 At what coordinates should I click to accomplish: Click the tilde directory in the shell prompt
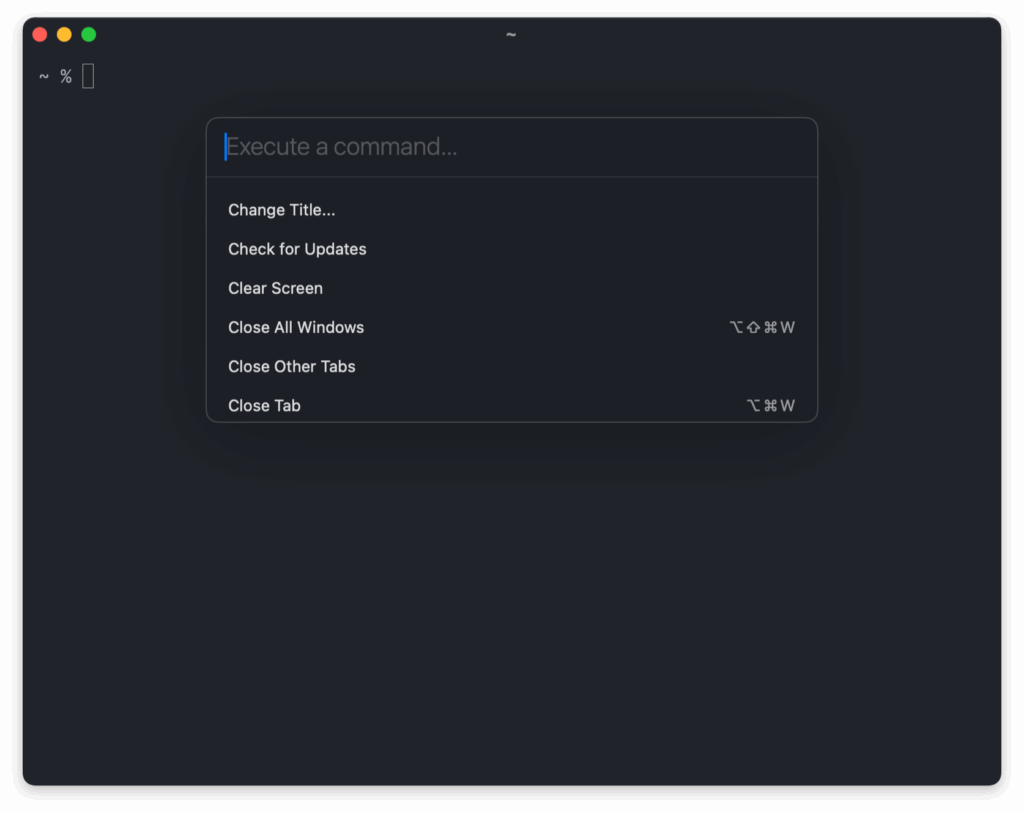[44, 77]
